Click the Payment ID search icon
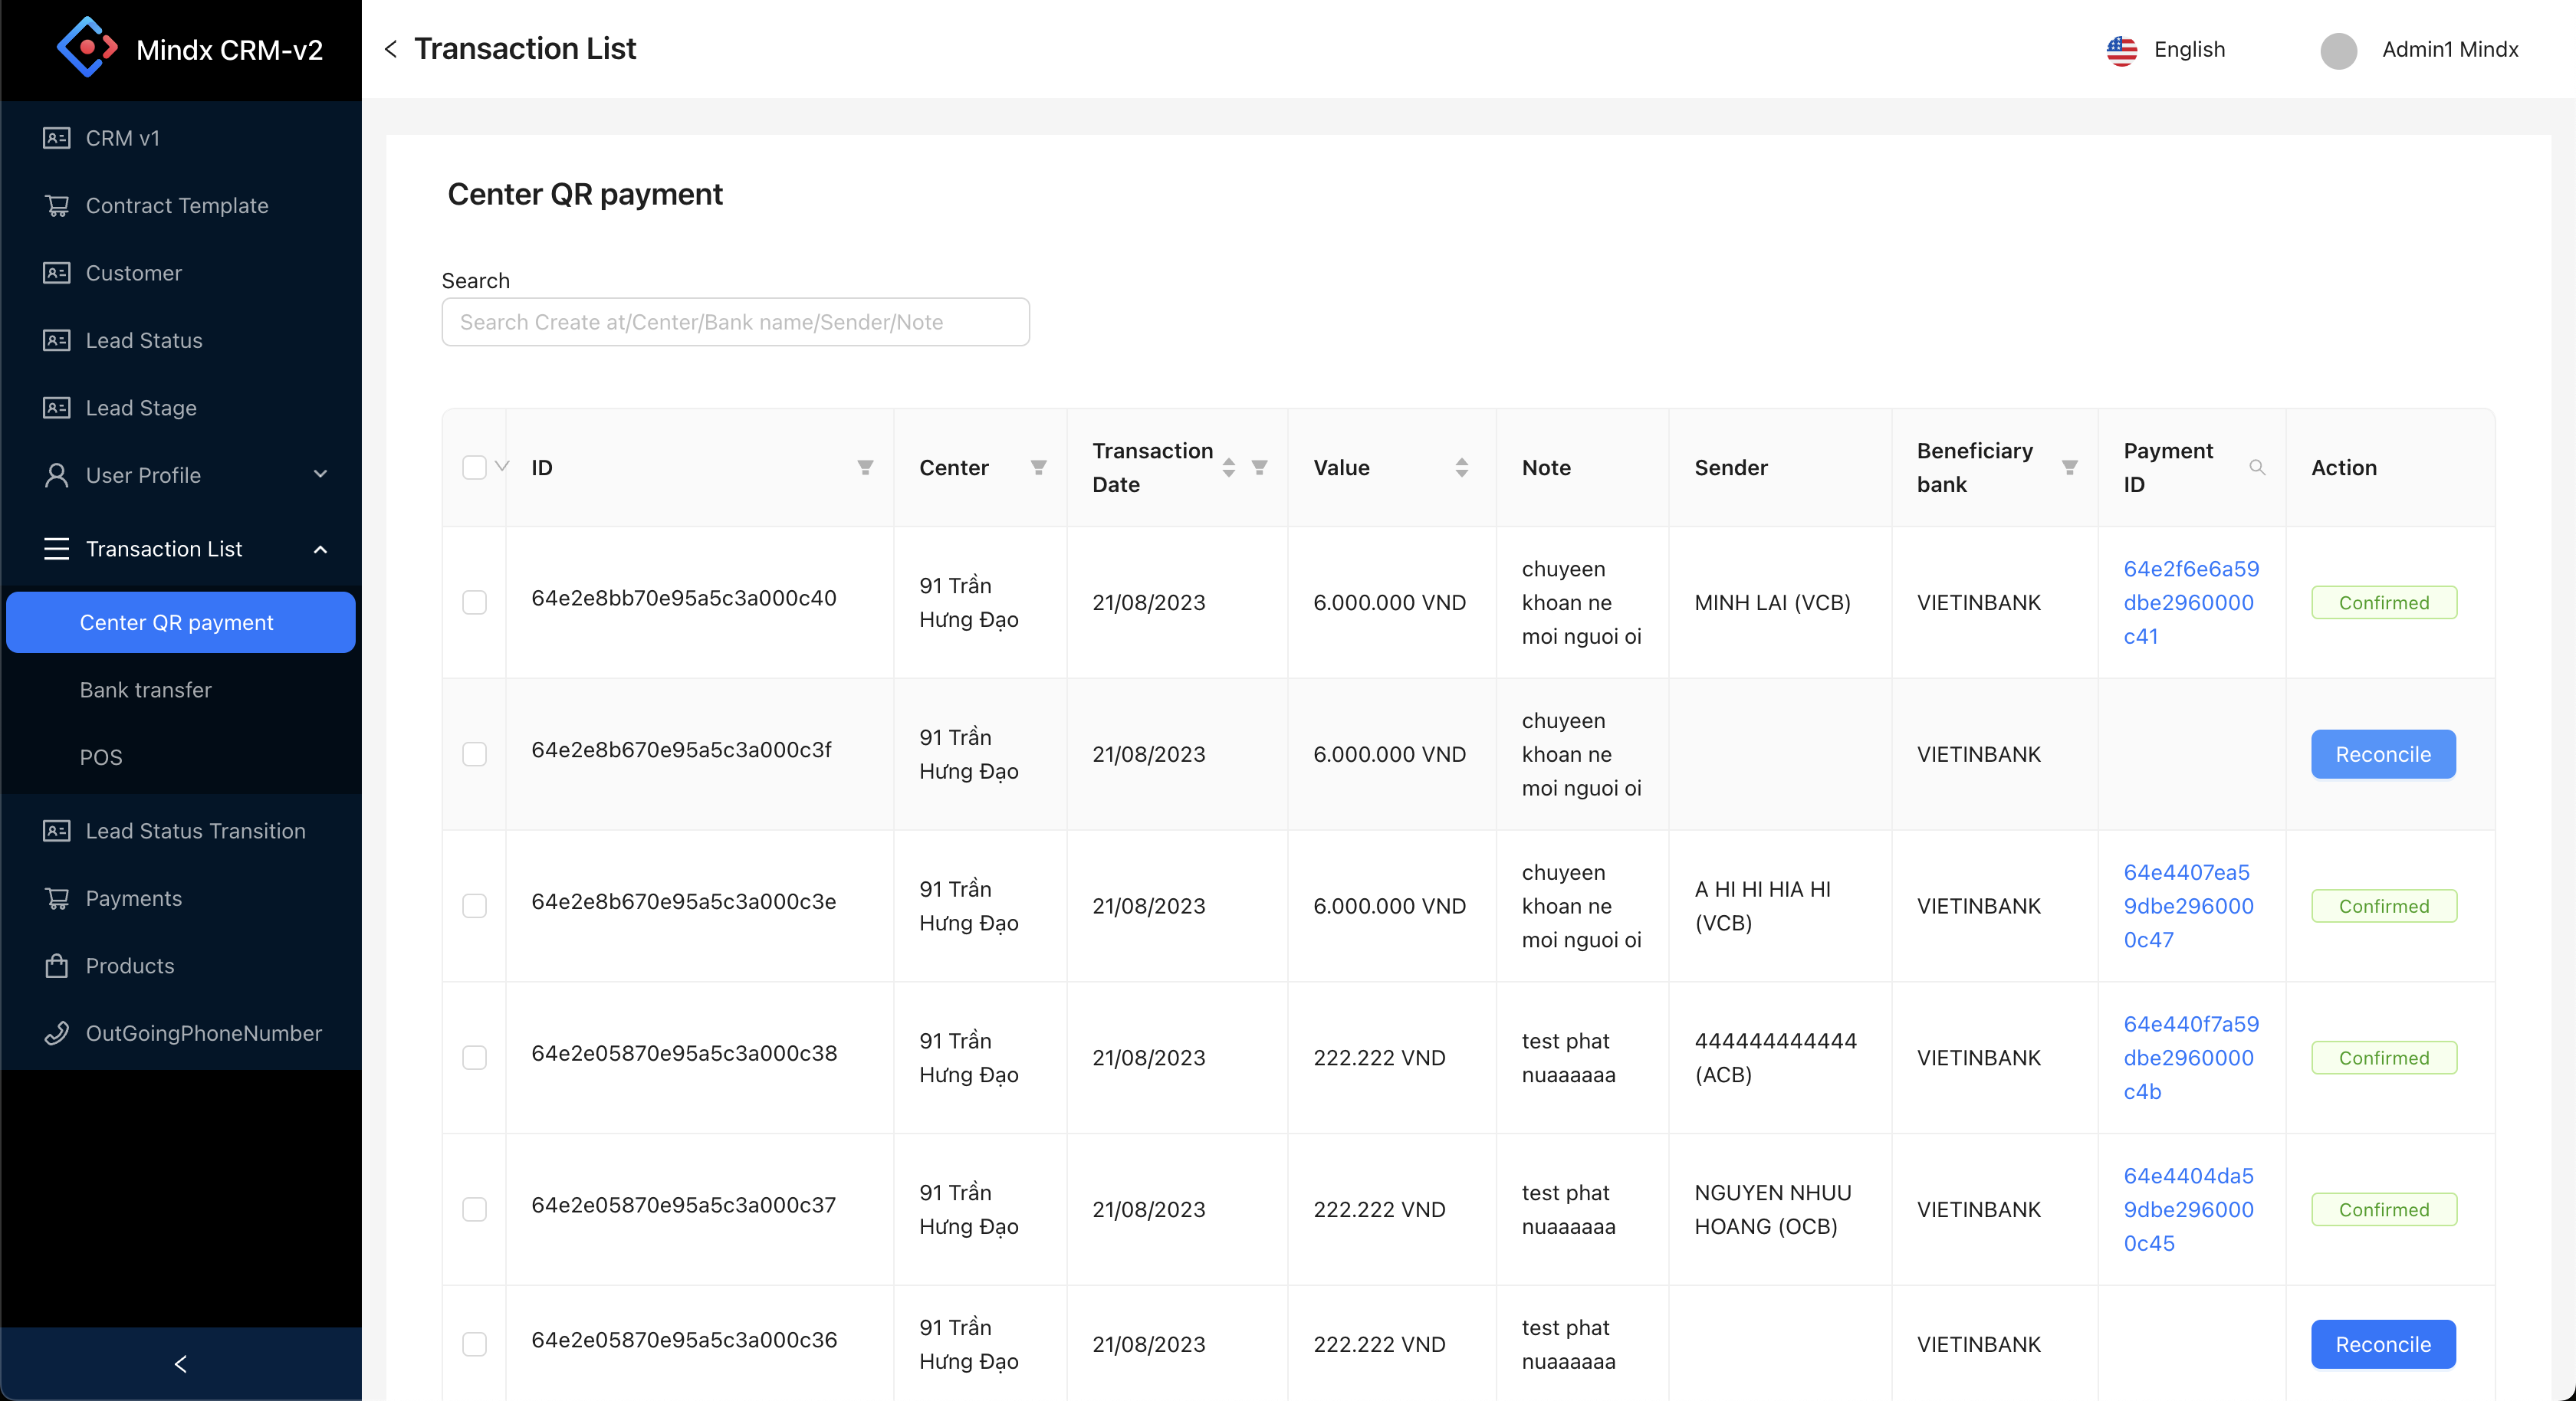 coord(2256,467)
